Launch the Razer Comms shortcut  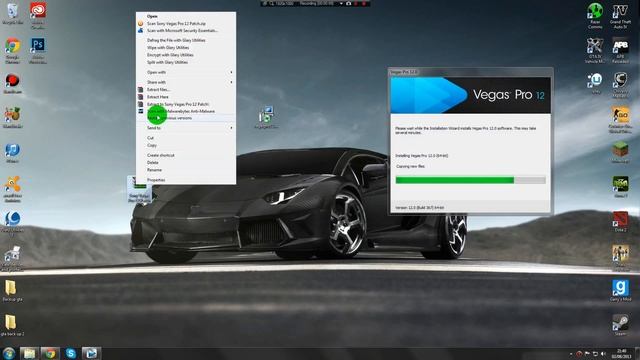pyautogui.click(x=595, y=16)
